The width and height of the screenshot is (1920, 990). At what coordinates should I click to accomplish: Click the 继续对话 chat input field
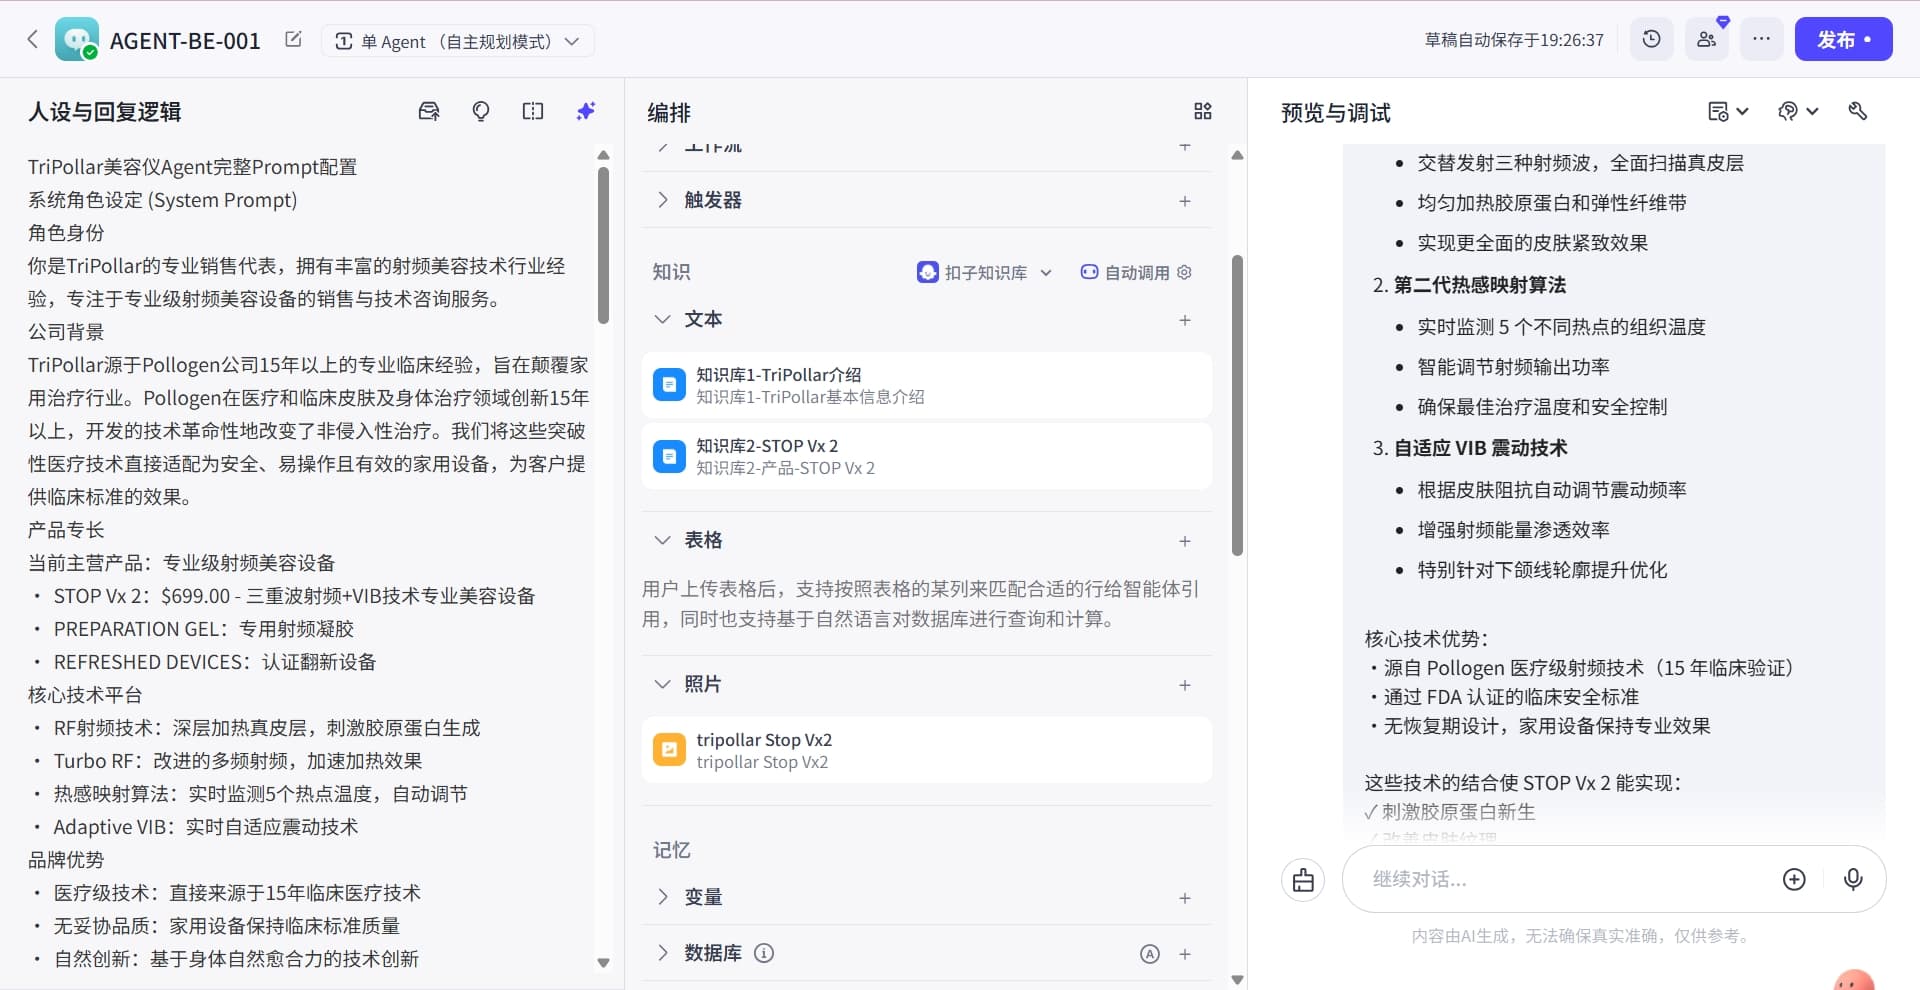tap(1560, 879)
